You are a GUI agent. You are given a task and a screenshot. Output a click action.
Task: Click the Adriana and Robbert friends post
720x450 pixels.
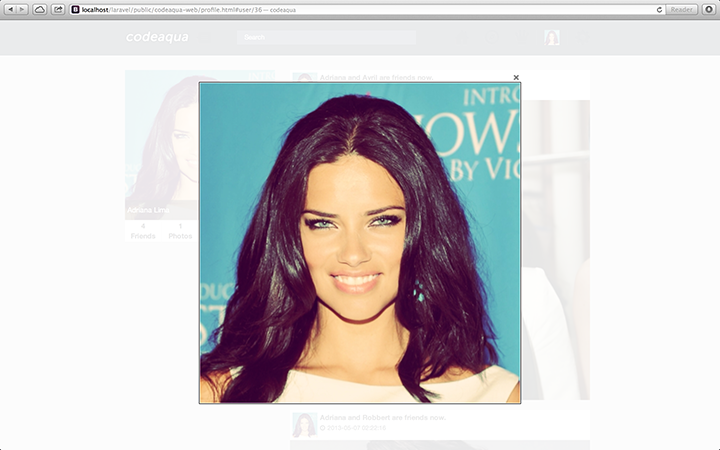click(x=383, y=417)
